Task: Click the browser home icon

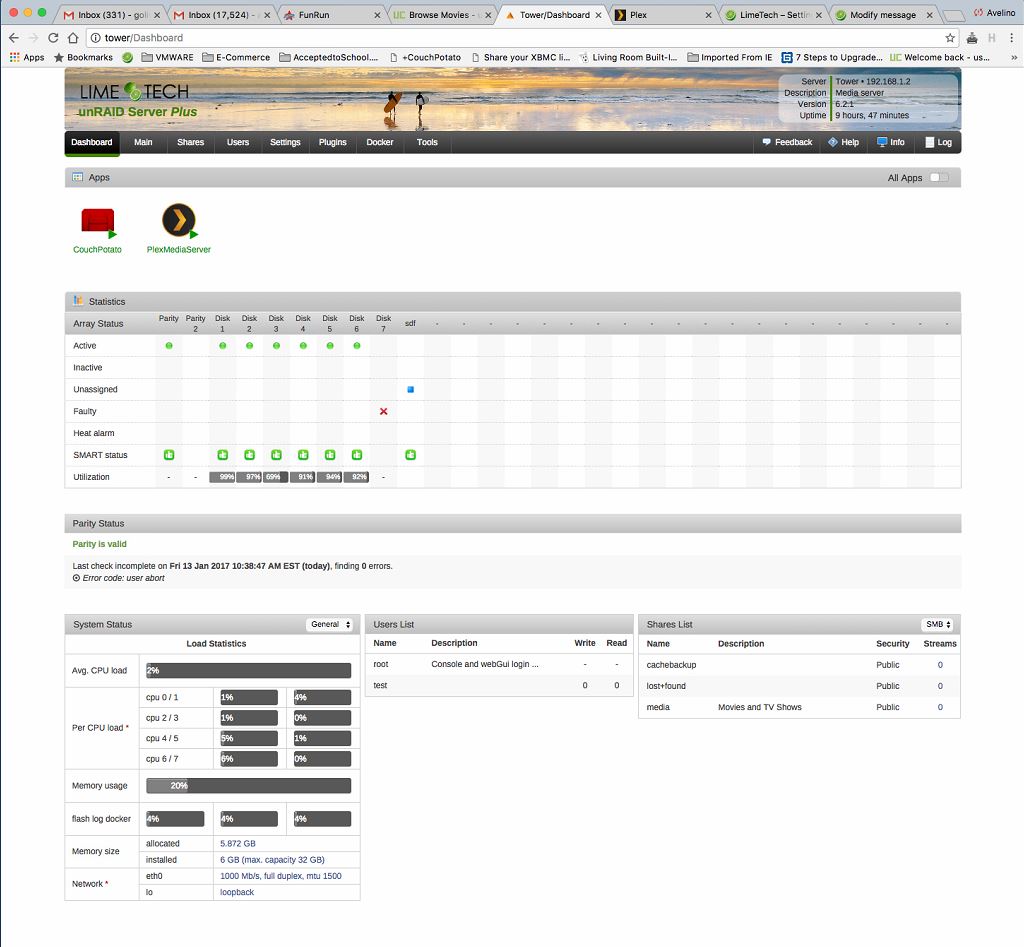Action: [73, 38]
